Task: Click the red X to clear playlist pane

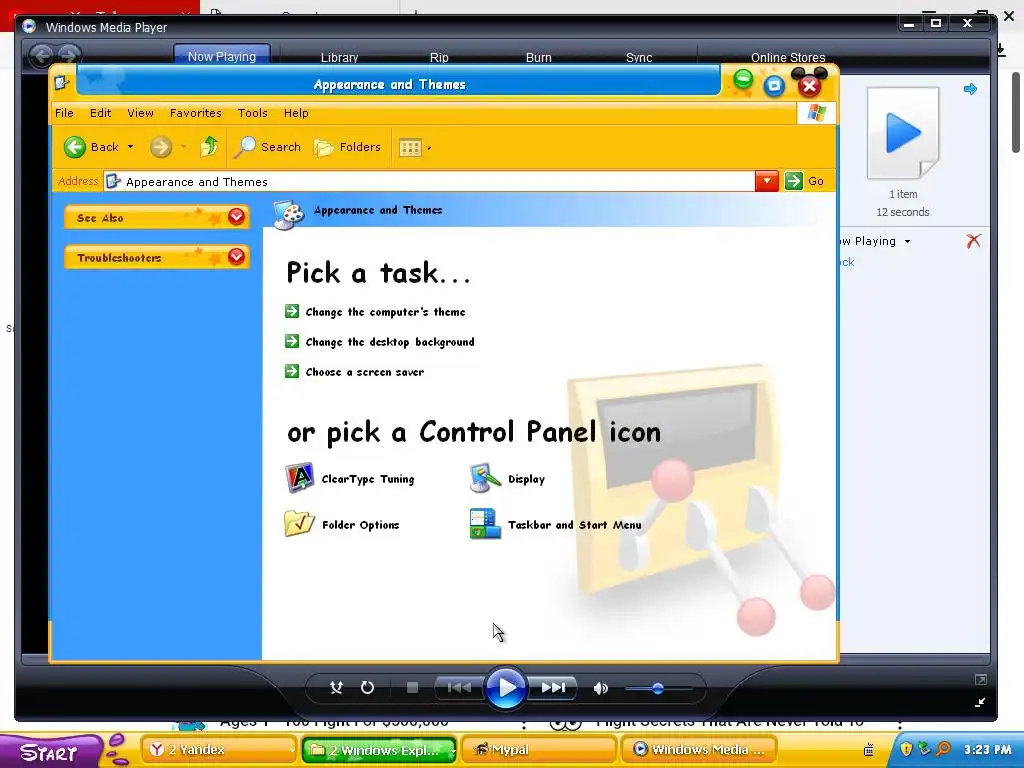Action: [x=973, y=241]
